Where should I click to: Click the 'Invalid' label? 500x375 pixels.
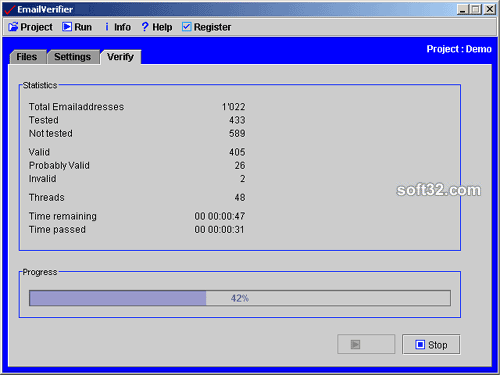42,179
